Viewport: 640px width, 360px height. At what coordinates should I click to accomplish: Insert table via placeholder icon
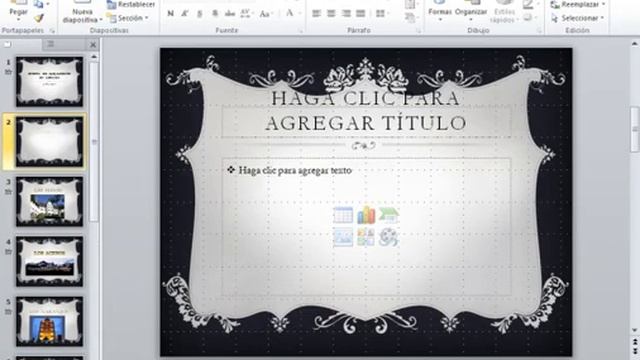point(343,215)
